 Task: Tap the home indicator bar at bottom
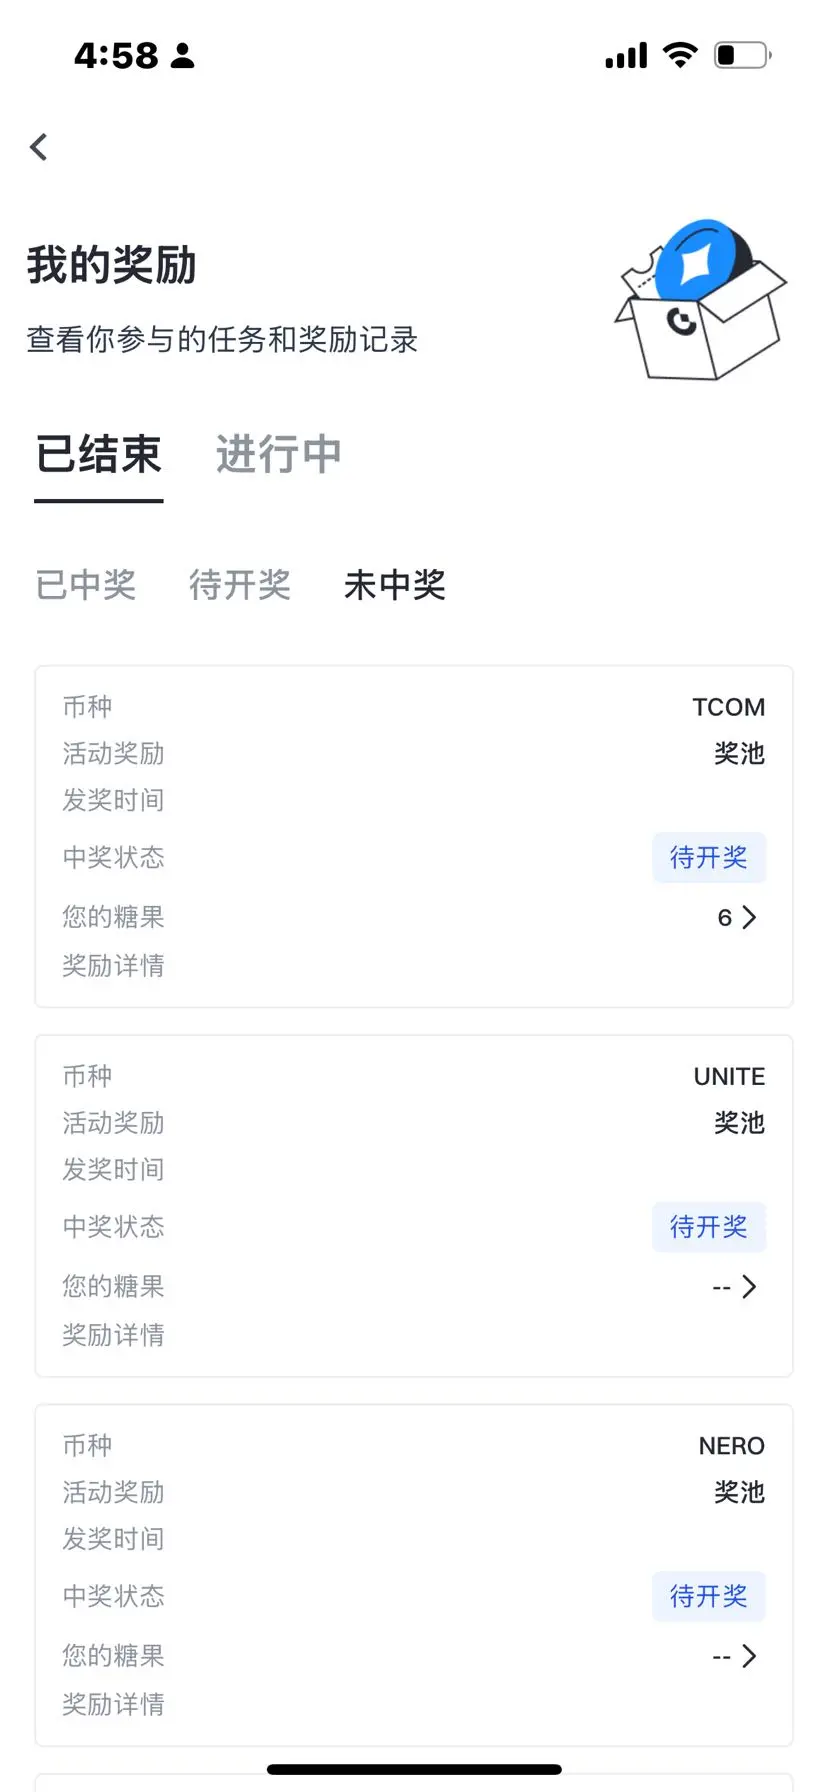(414, 1769)
